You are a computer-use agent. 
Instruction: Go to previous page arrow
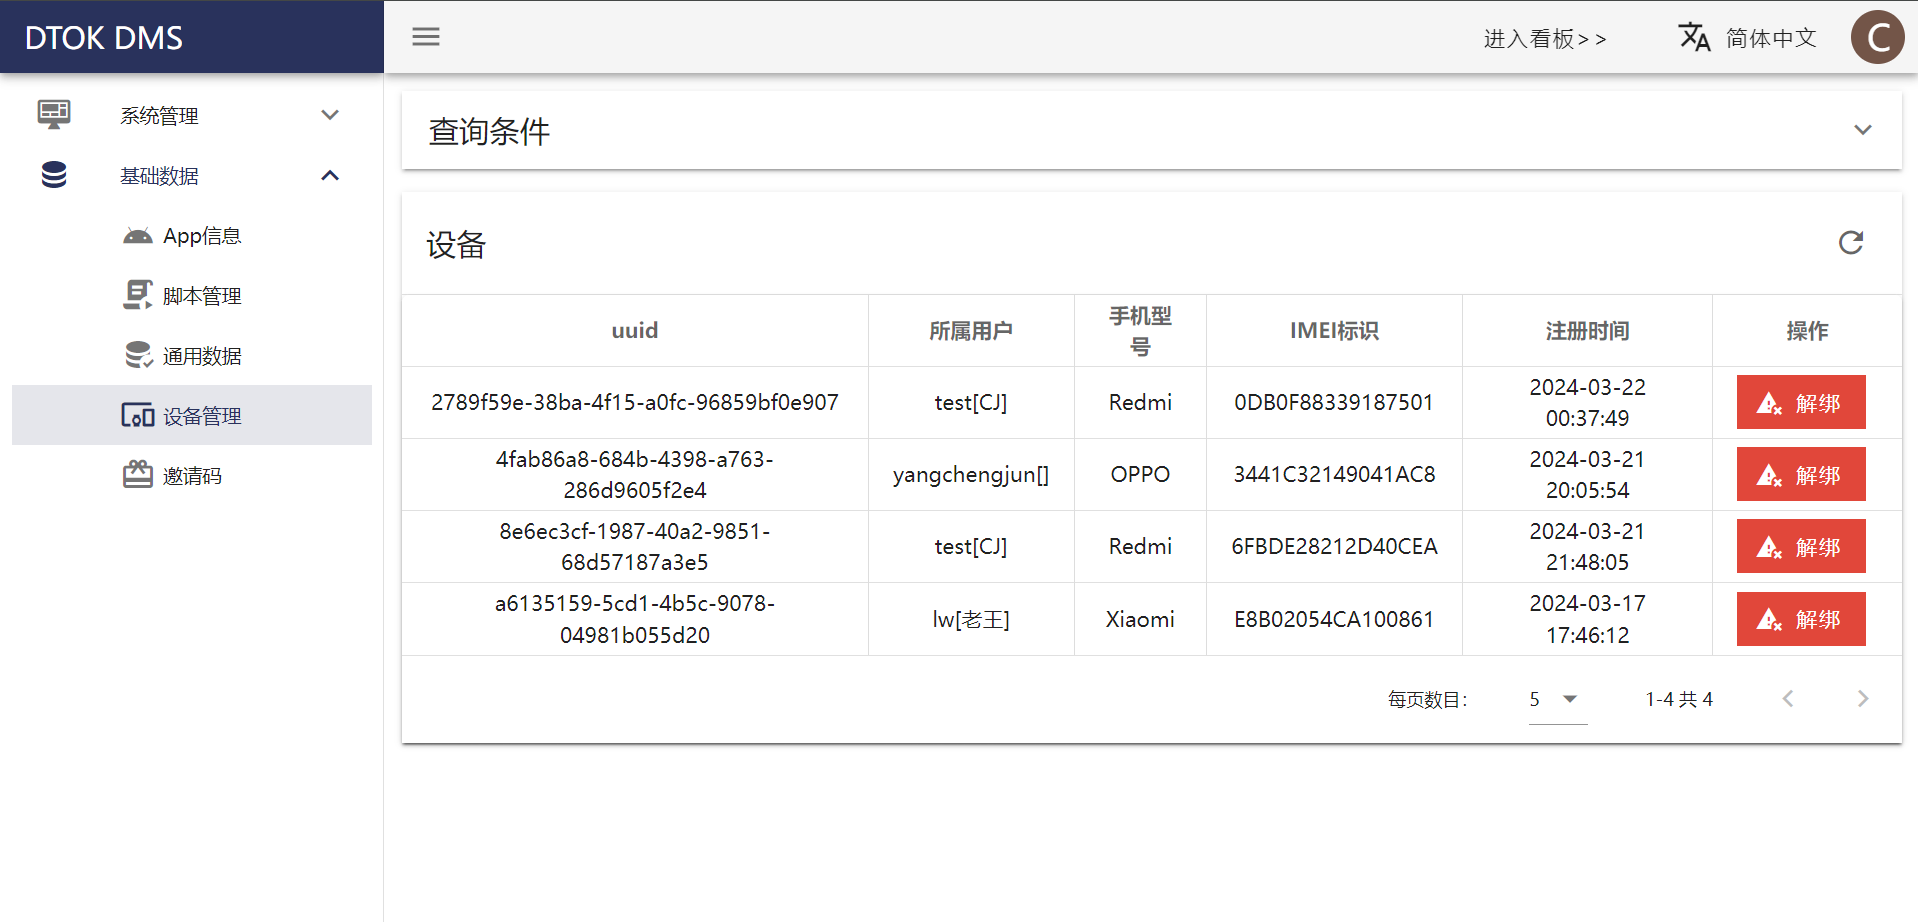(x=1788, y=699)
